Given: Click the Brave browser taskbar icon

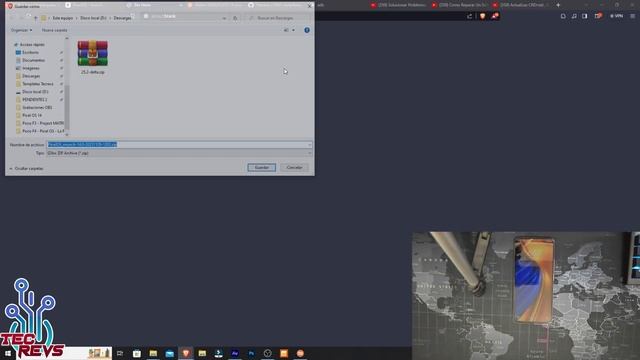Looking at the screenshot, I should (x=186, y=353).
